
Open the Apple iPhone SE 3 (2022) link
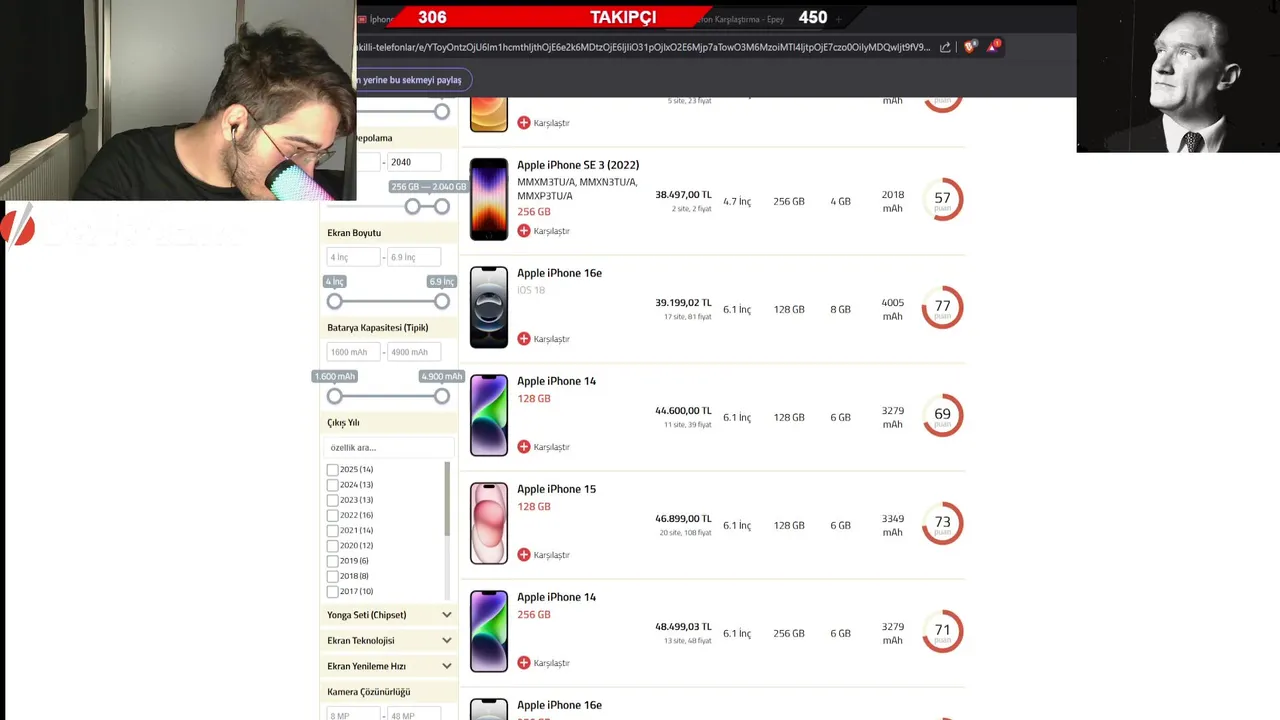578,165
